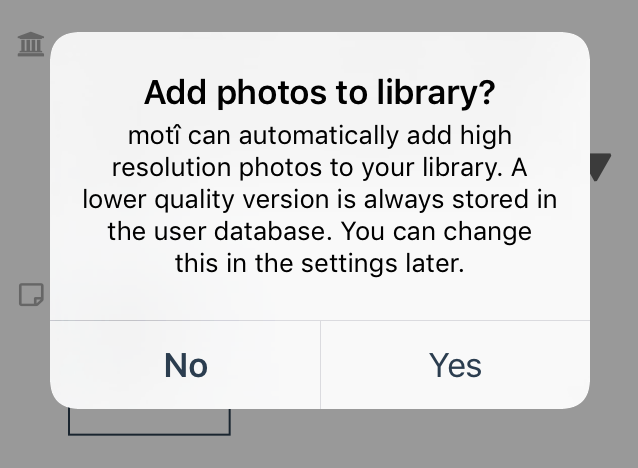Select the institution pillar icon
This screenshot has height=468, width=638.
click(x=31, y=44)
